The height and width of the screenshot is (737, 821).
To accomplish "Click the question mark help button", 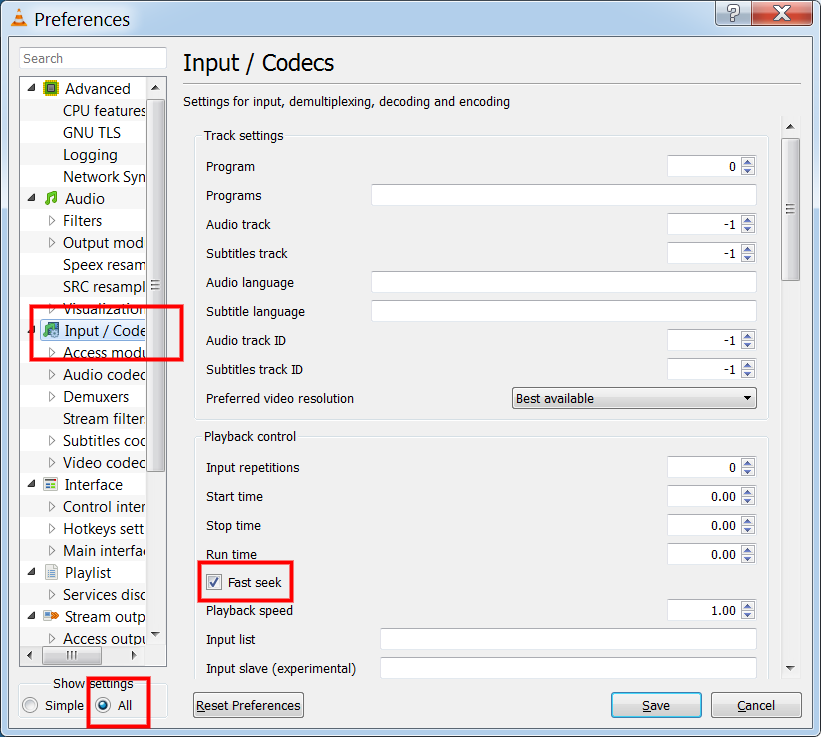I will 734,13.
